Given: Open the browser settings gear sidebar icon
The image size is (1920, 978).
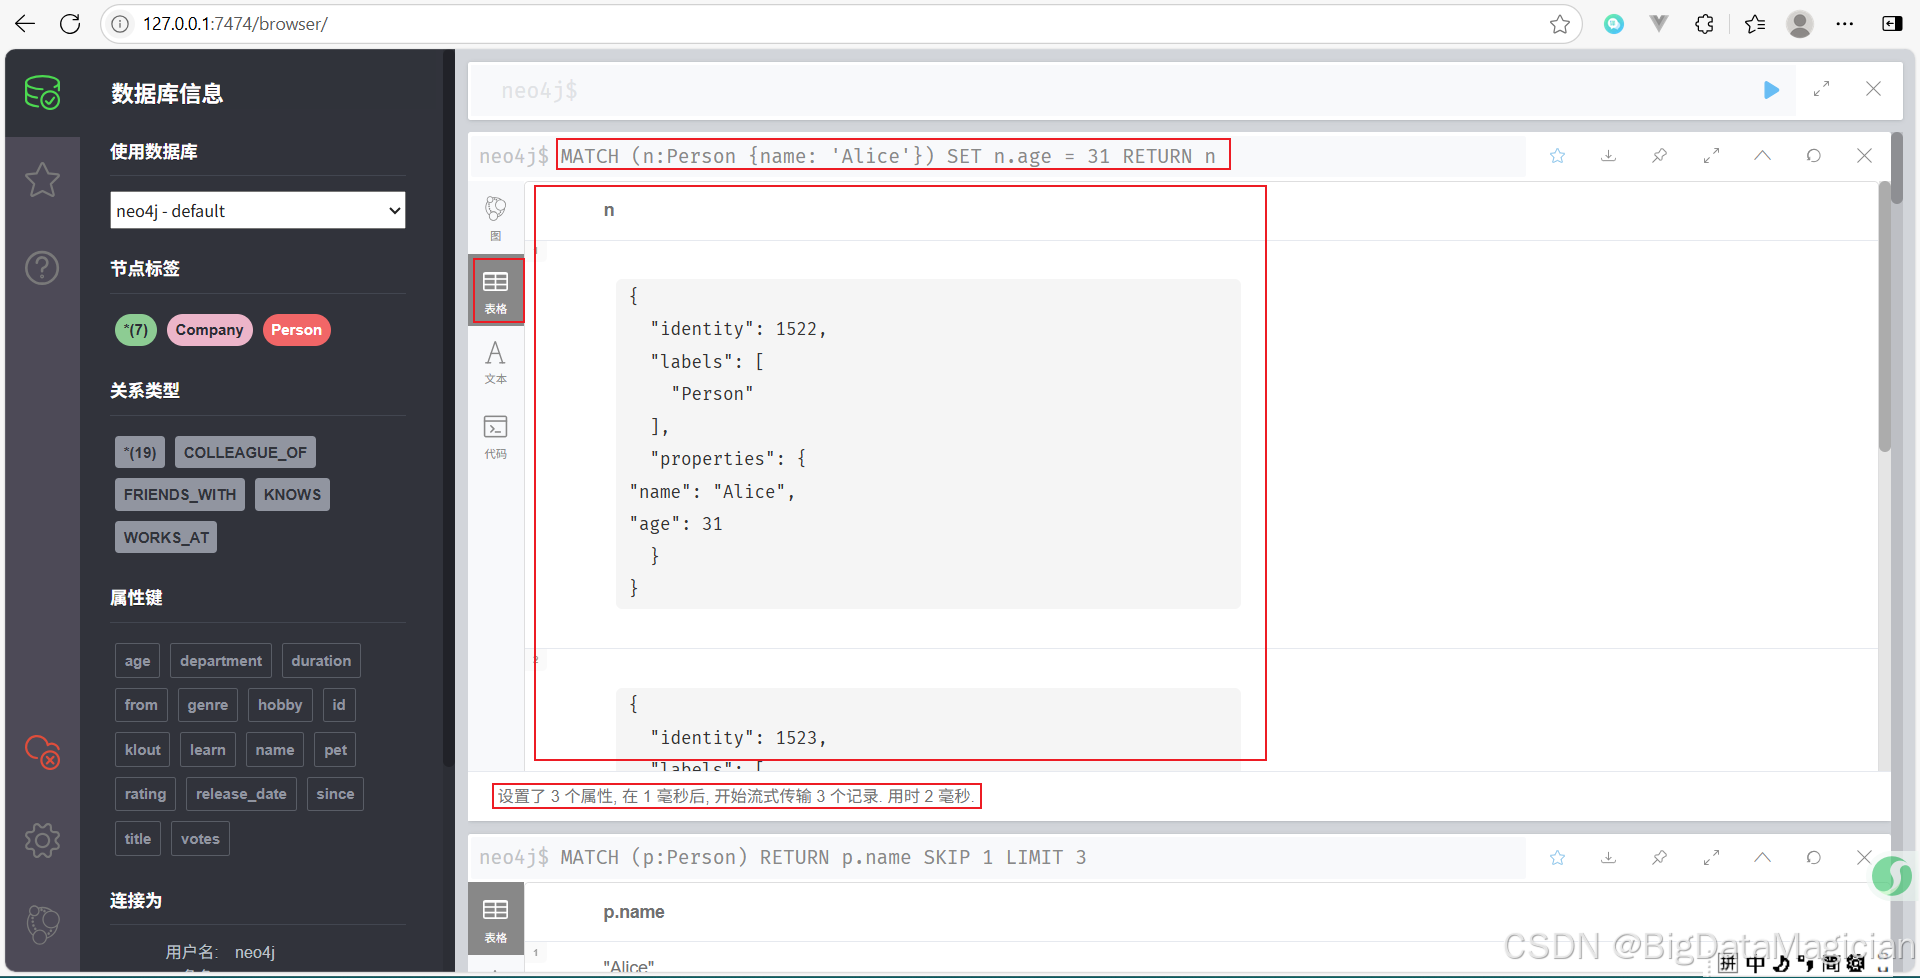Looking at the screenshot, I should click(42, 840).
